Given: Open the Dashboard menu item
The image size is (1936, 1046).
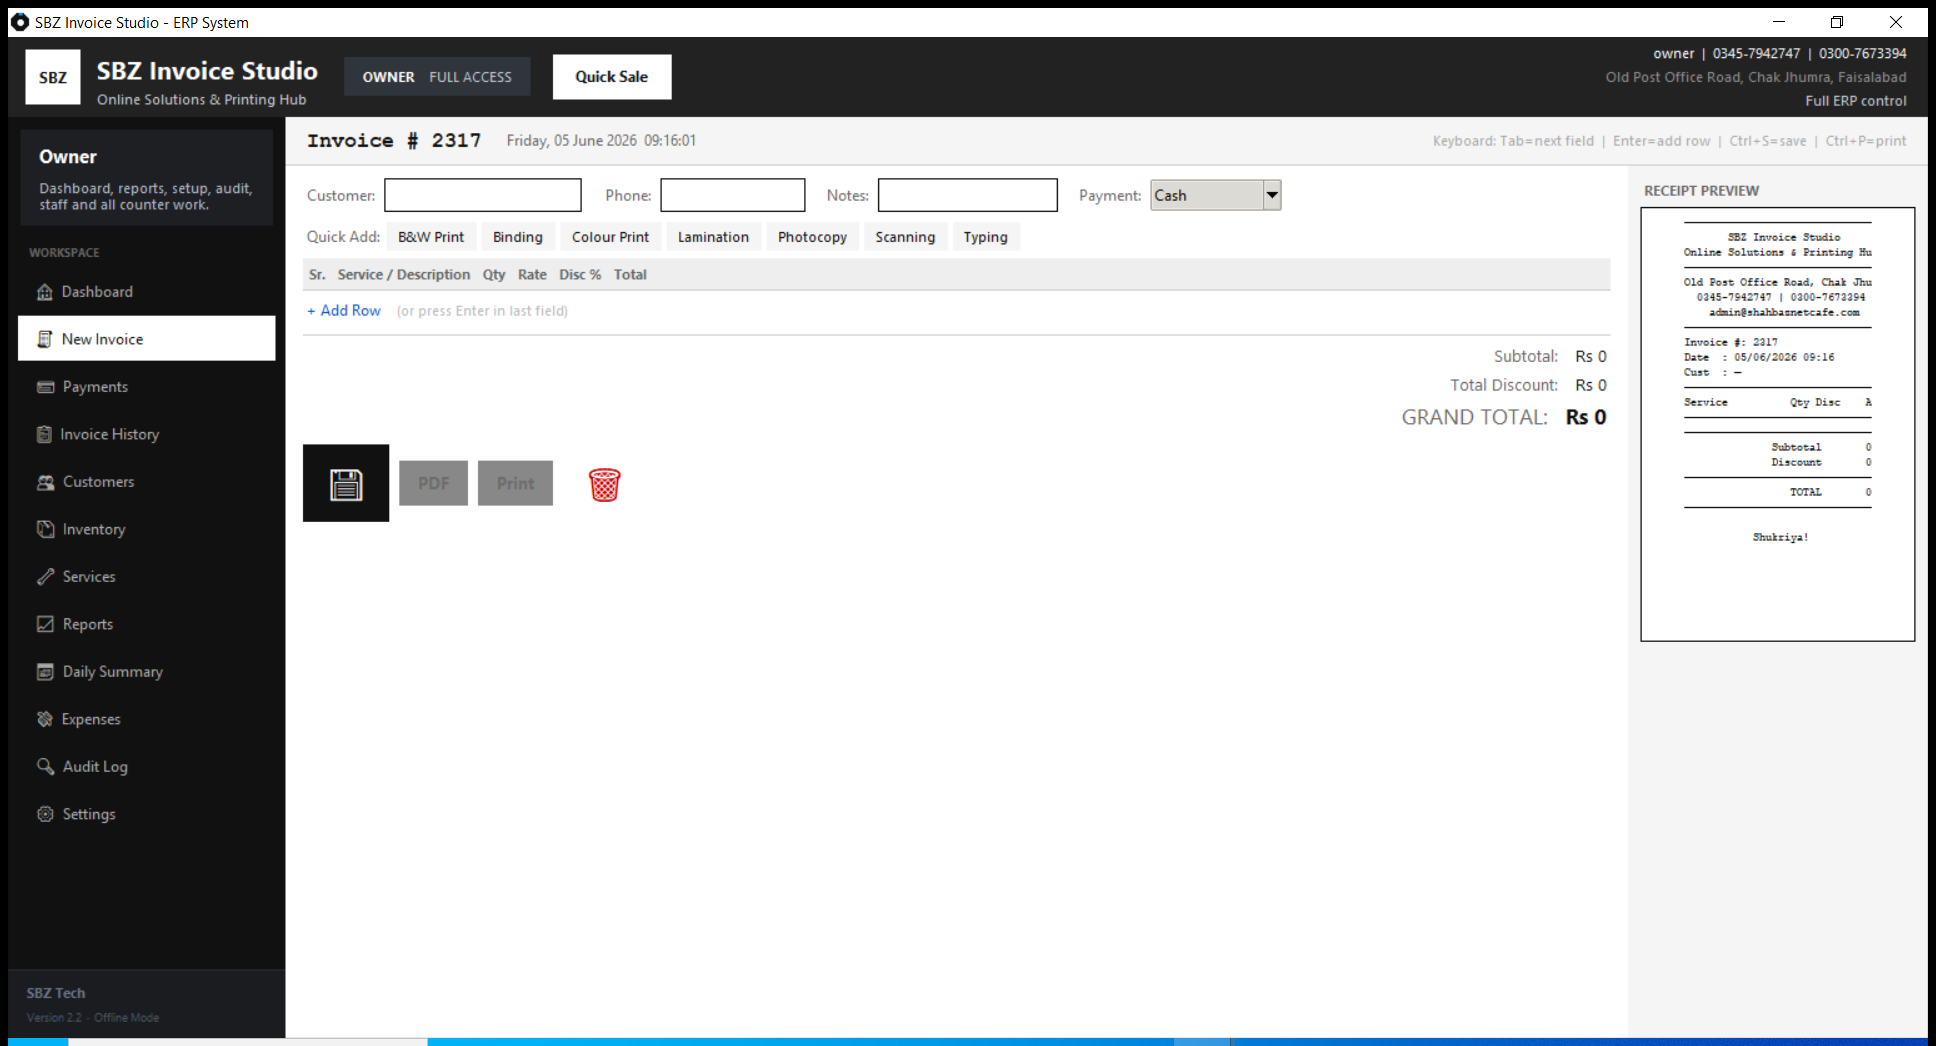Looking at the screenshot, I should coord(147,292).
